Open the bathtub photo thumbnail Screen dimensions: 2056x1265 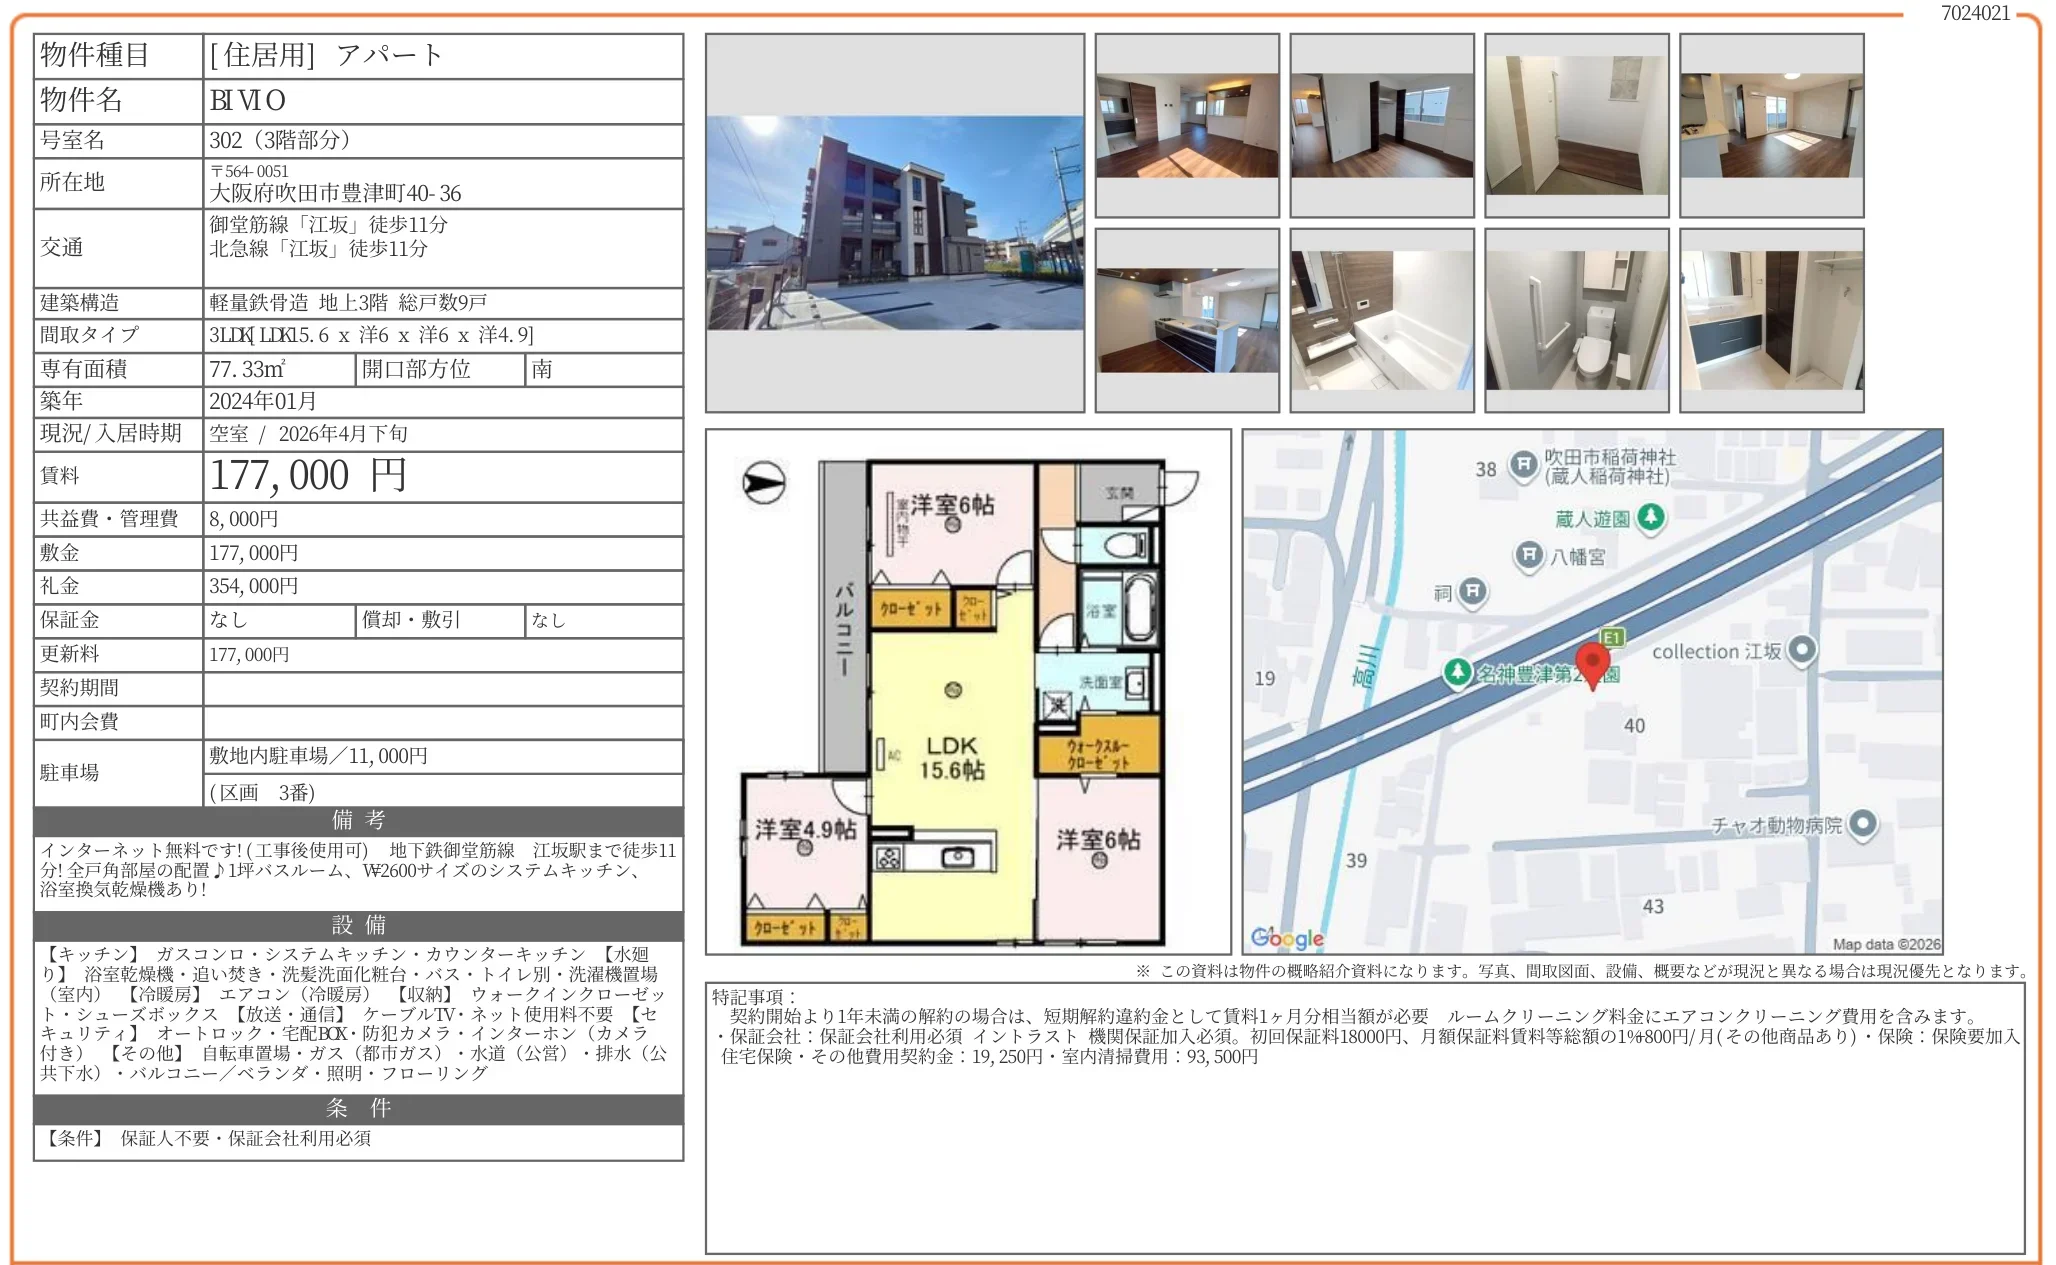(x=1381, y=320)
